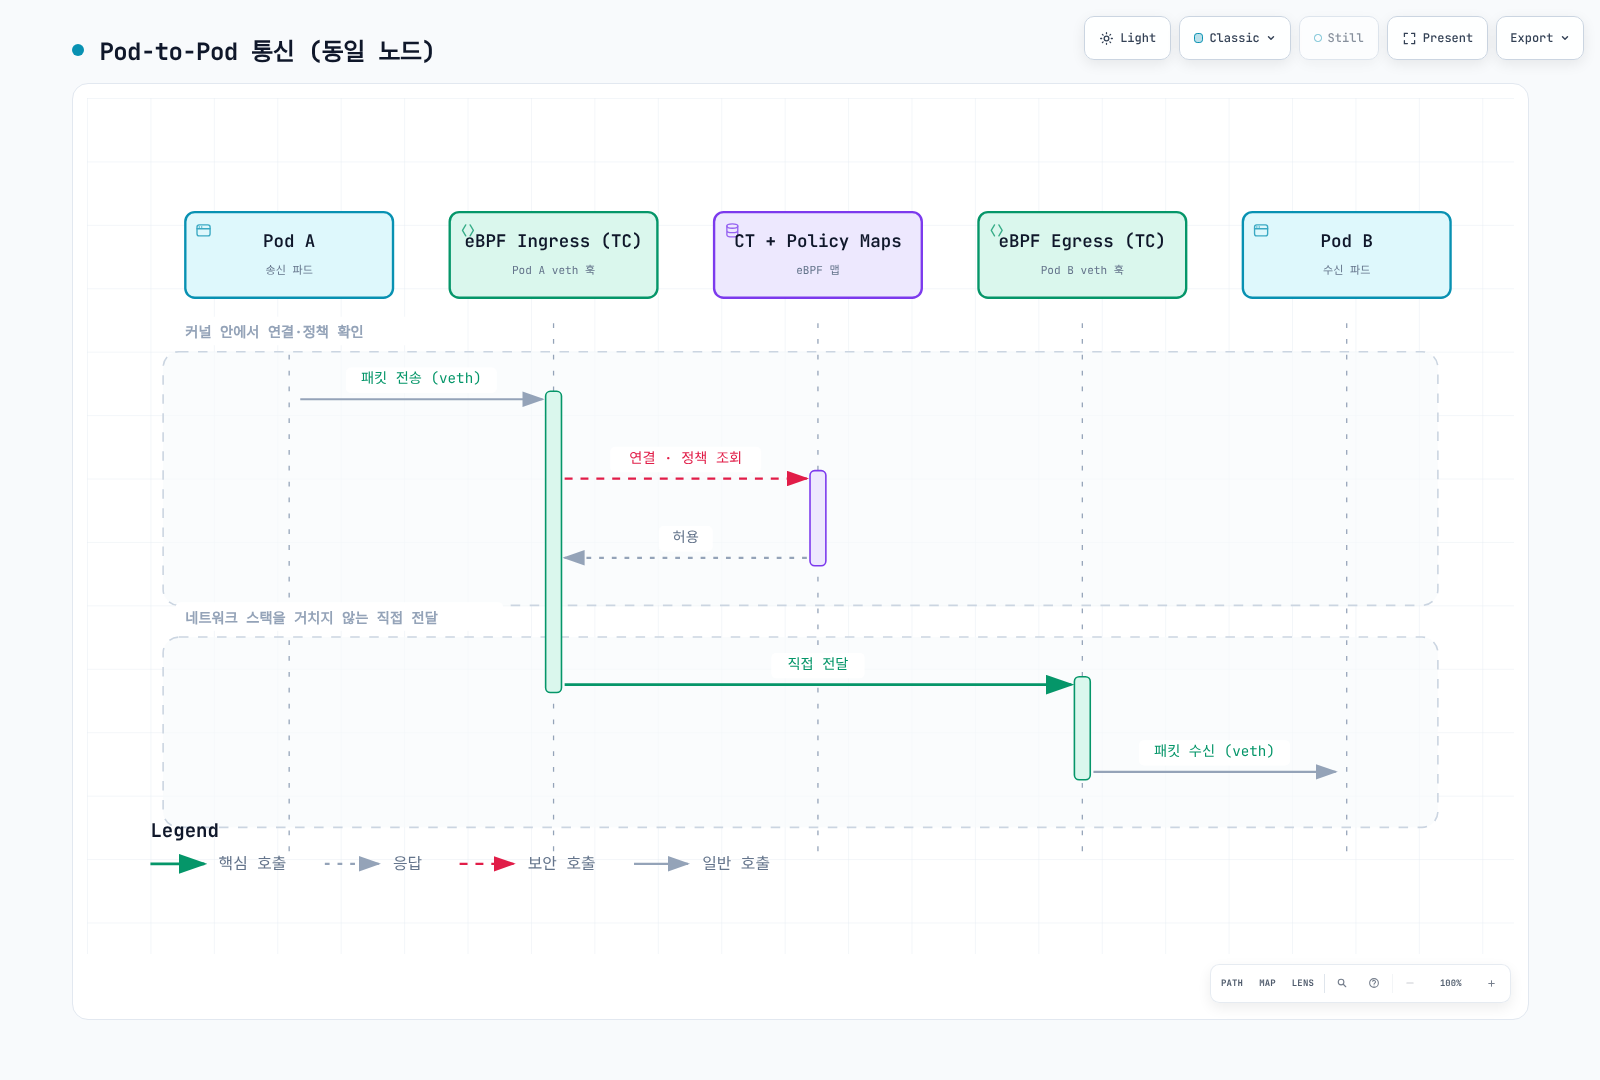1600x1080 pixels.
Task: Click the window icon in Pod B
Action: tap(1261, 230)
